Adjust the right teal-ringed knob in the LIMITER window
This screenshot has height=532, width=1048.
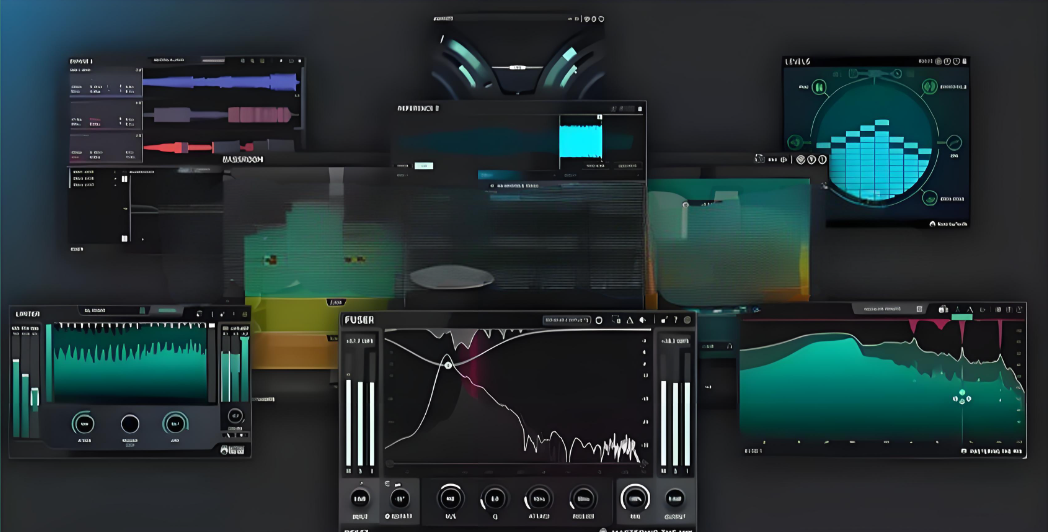pos(175,424)
